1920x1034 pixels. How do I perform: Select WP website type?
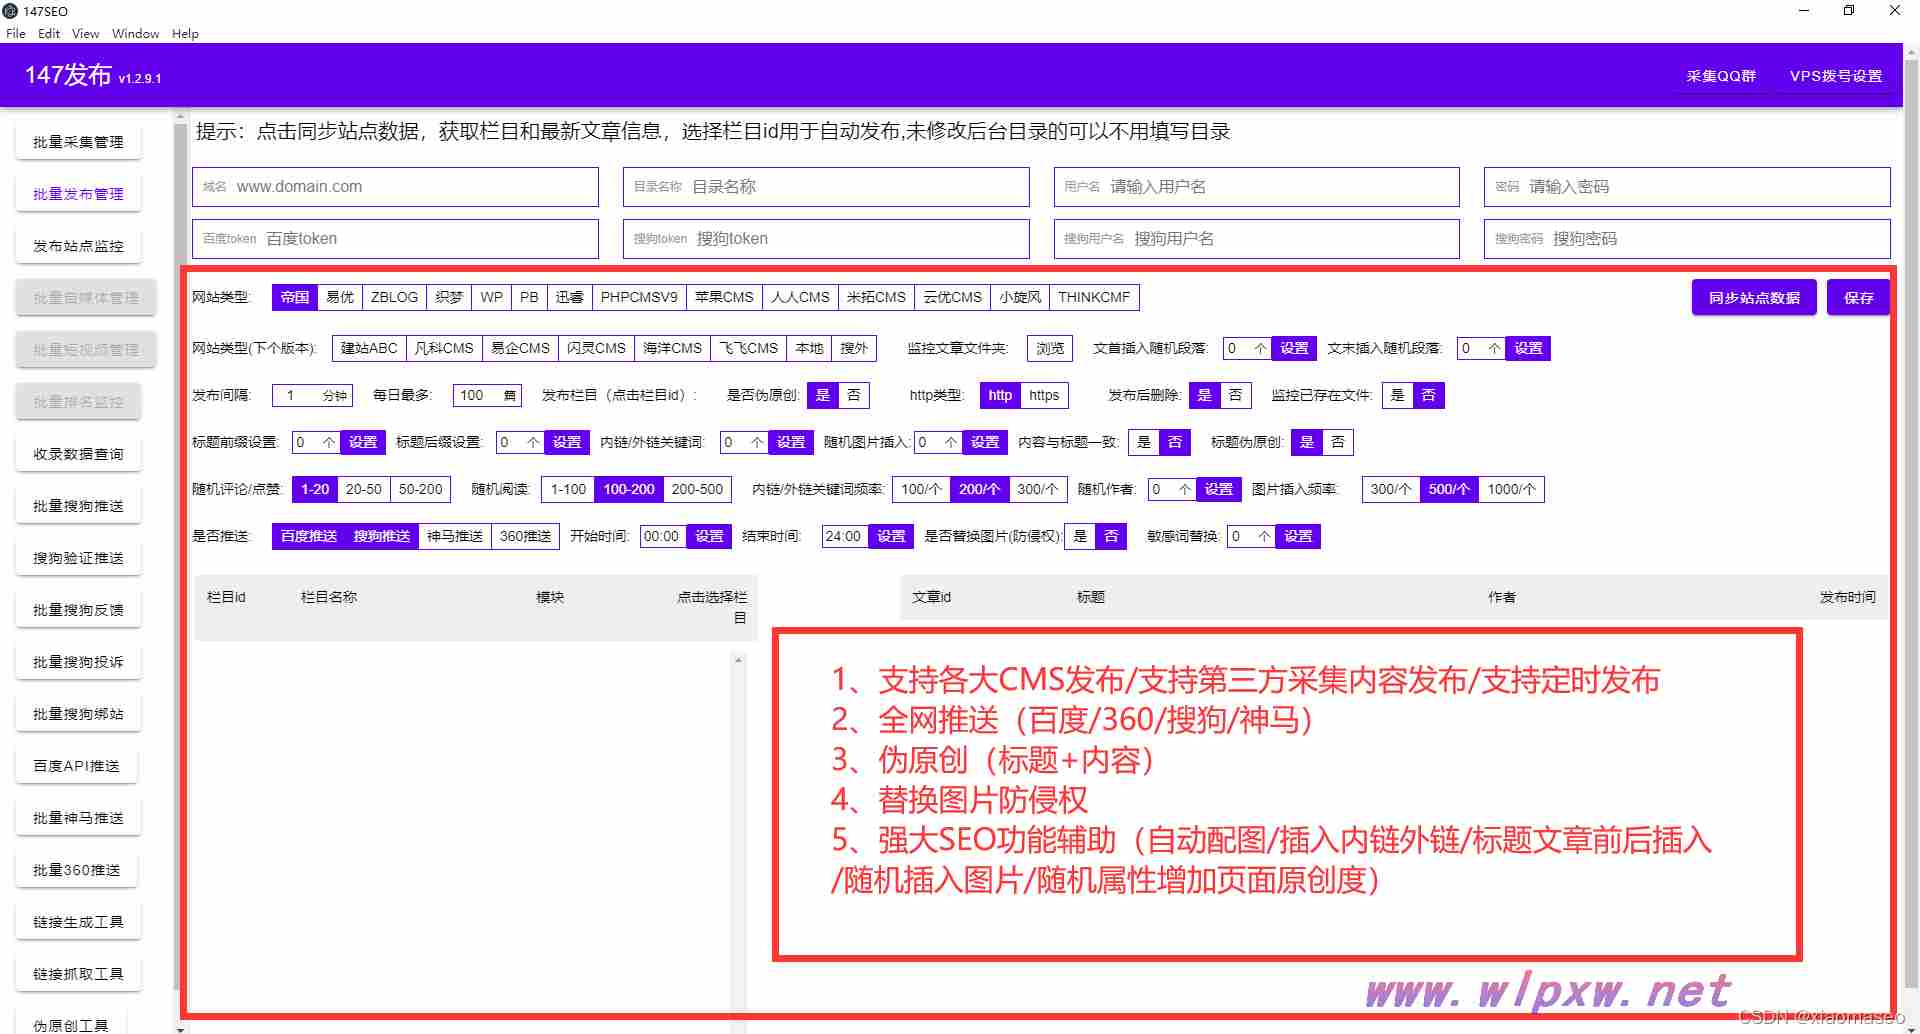click(491, 297)
